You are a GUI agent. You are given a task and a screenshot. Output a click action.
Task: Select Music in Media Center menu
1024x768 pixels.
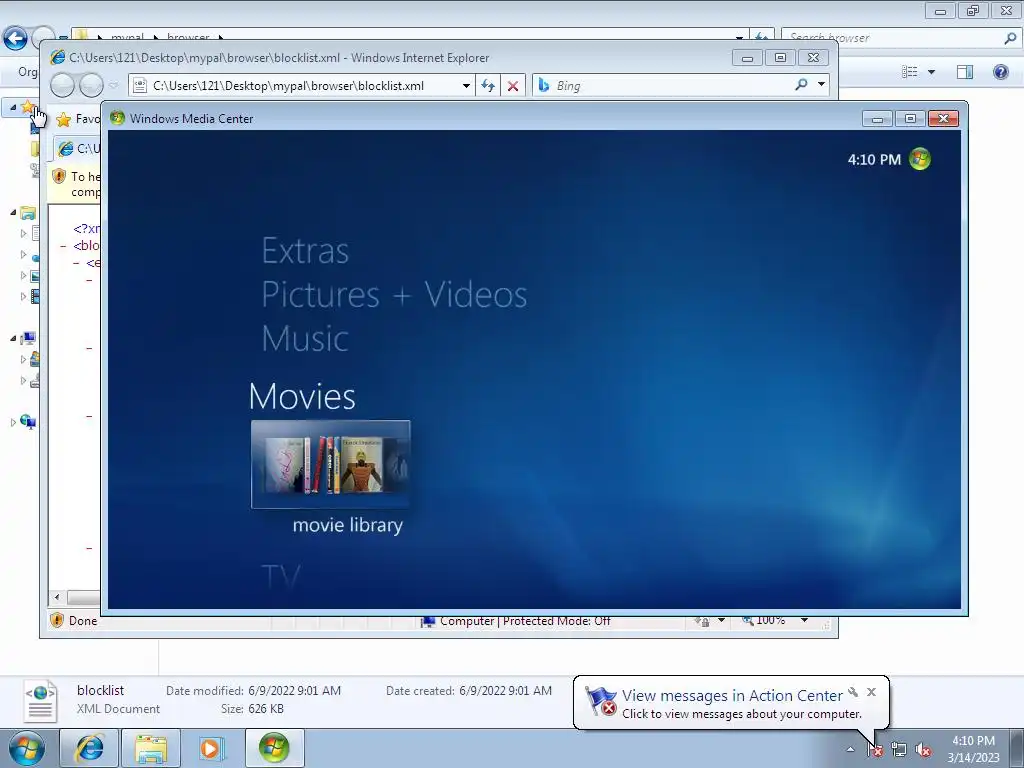(x=305, y=338)
